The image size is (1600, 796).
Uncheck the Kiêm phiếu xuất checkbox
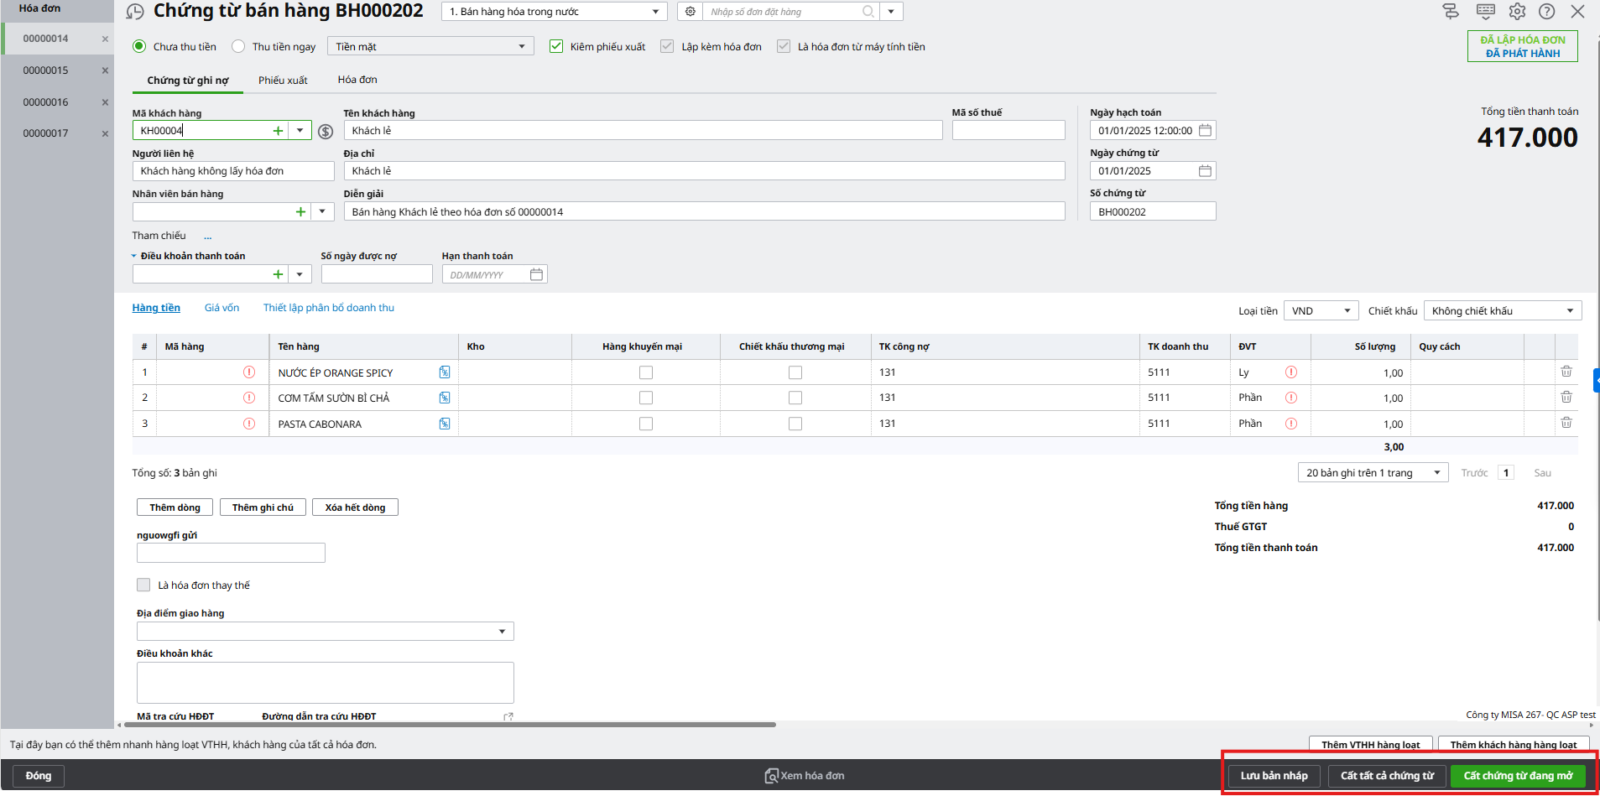[556, 47]
